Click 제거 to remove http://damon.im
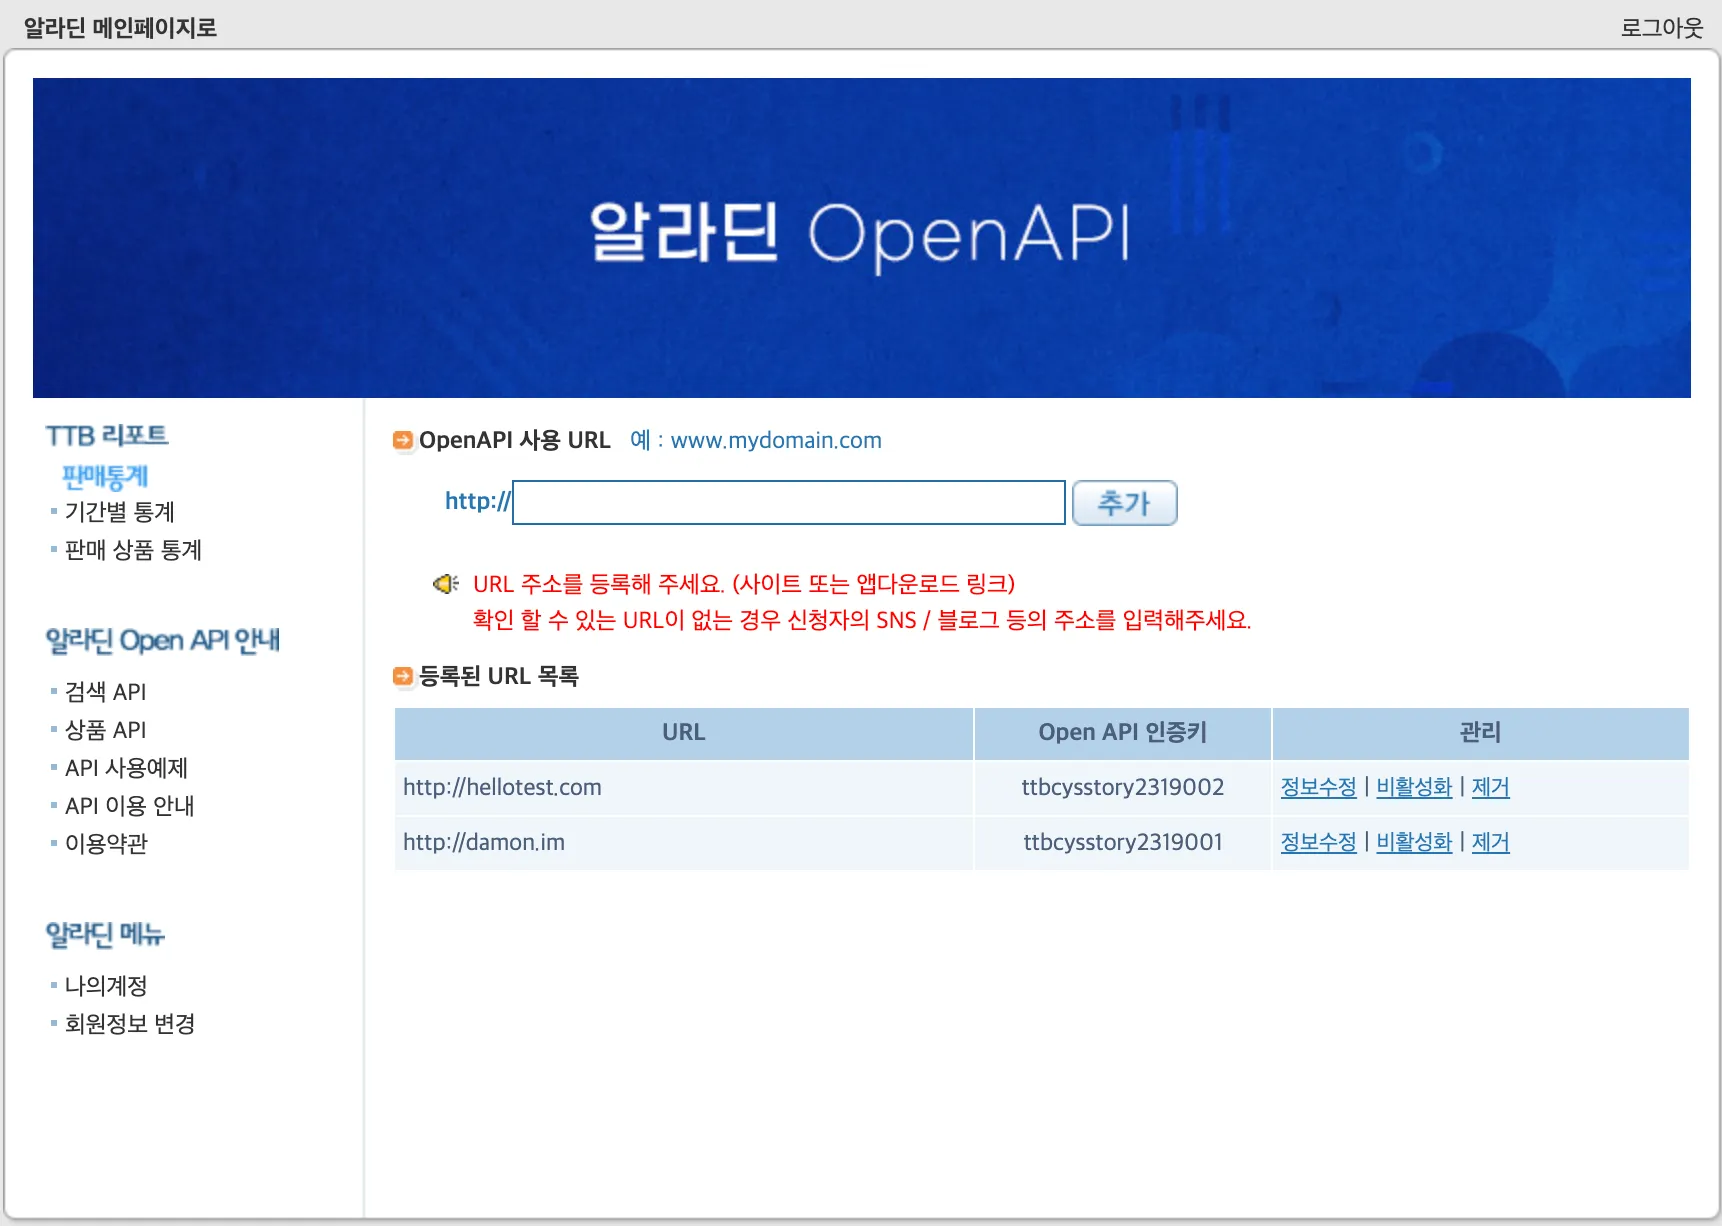Image resolution: width=1722 pixels, height=1226 pixels. (1489, 842)
